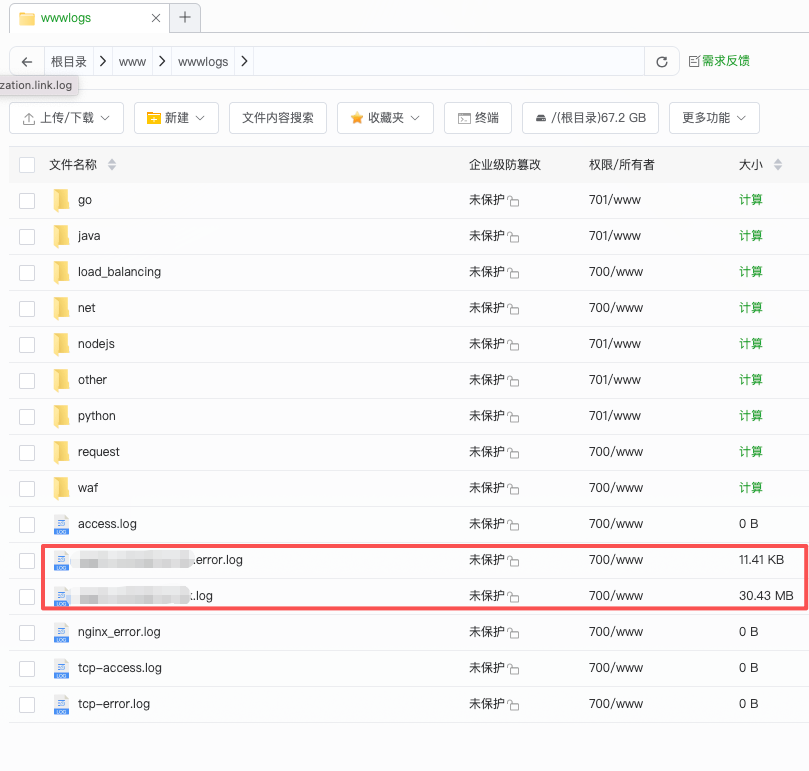Image resolution: width=809 pixels, height=771 pixels.
Task: Open the 需求反馈 feedback link
Action: tap(721, 61)
